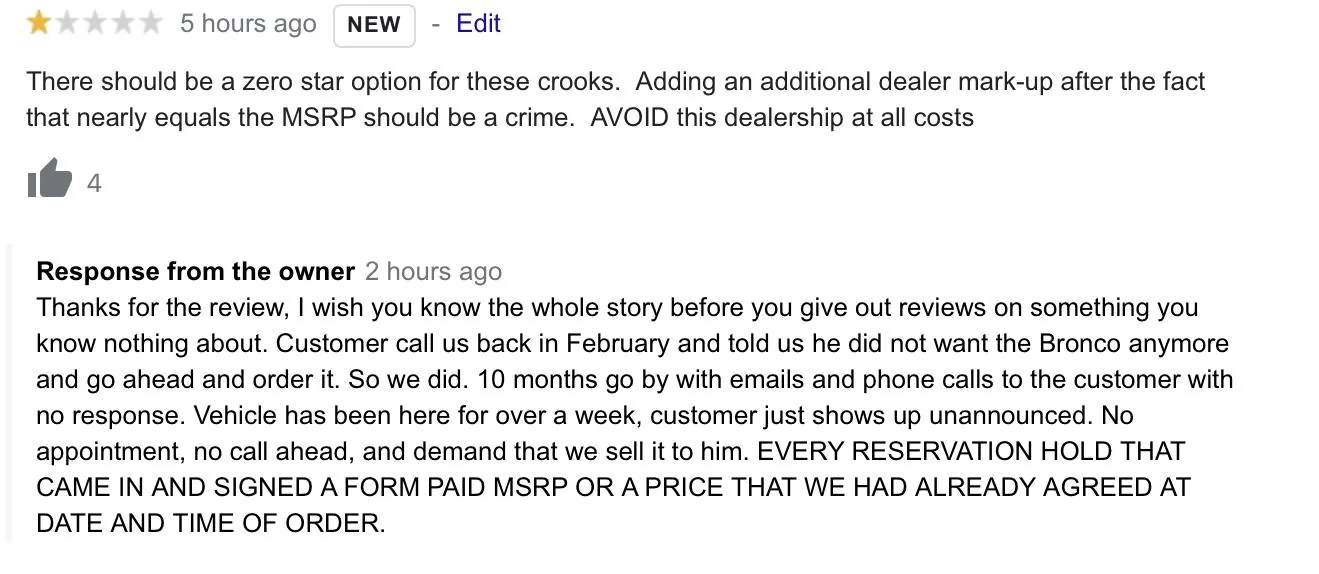This screenshot has height=574, width=1319.
Task: Click the "EVERY RESERVATION HOLD THAT" uppercase text
Action: coord(971,451)
